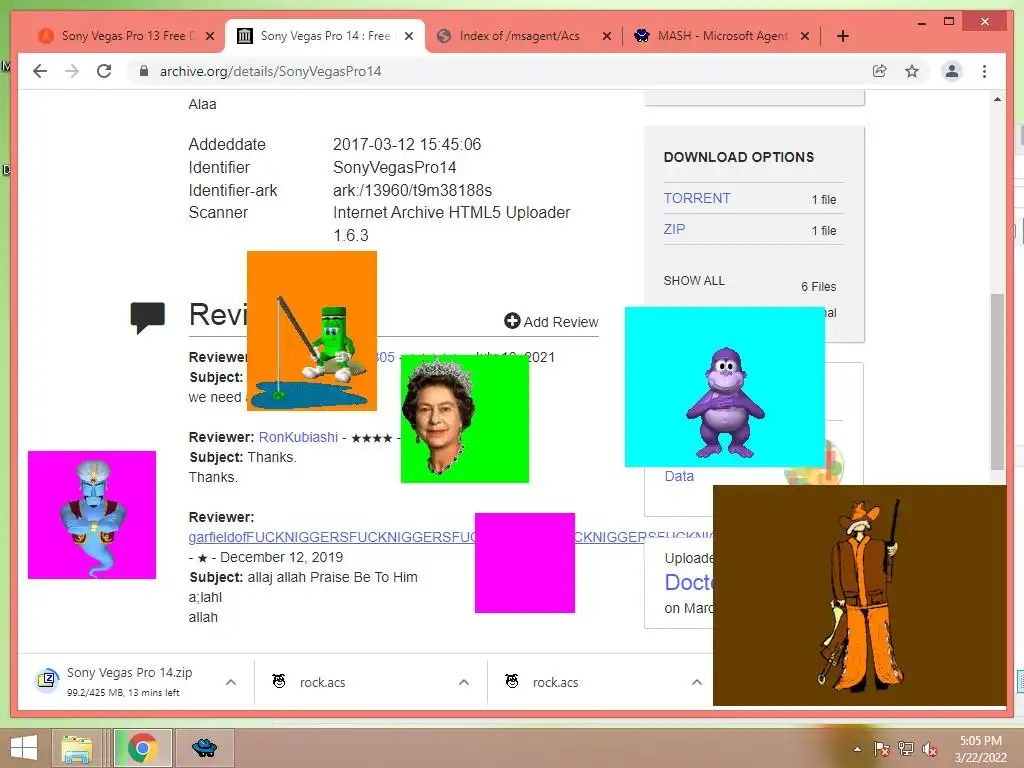Click Chrome icon in taskbar
The width and height of the screenshot is (1024, 768).
[x=143, y=748]
